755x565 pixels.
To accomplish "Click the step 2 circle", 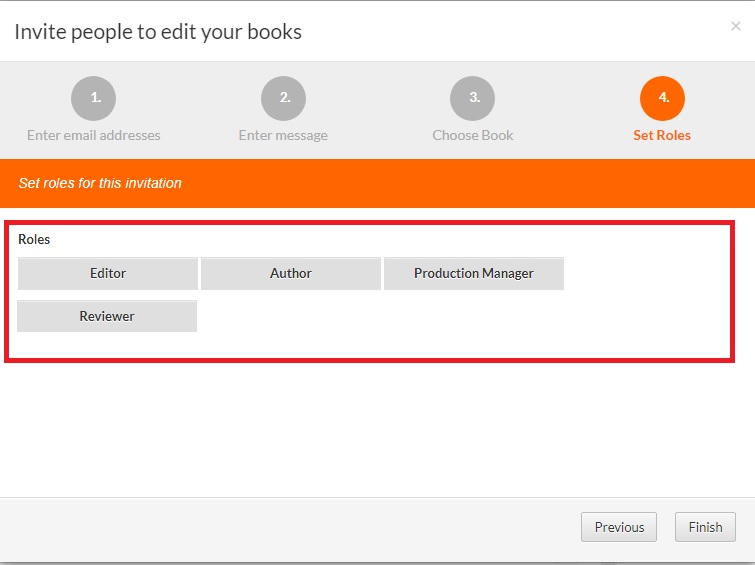I will (x=283, y=98).
